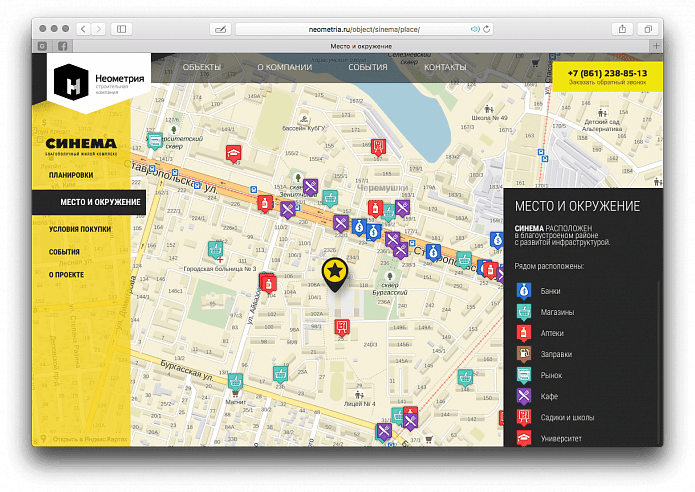Click the Аптеки legend label

point(552,333)
